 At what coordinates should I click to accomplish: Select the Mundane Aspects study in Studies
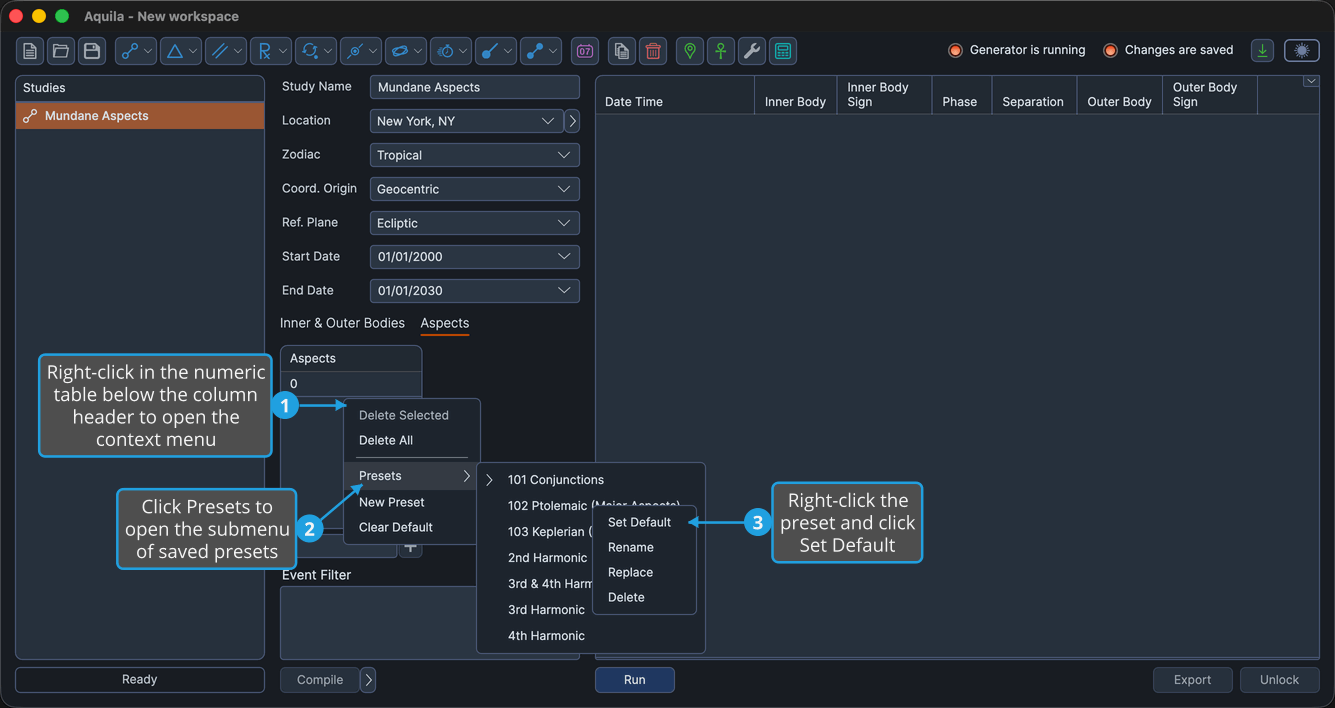(x=140, y=116)
